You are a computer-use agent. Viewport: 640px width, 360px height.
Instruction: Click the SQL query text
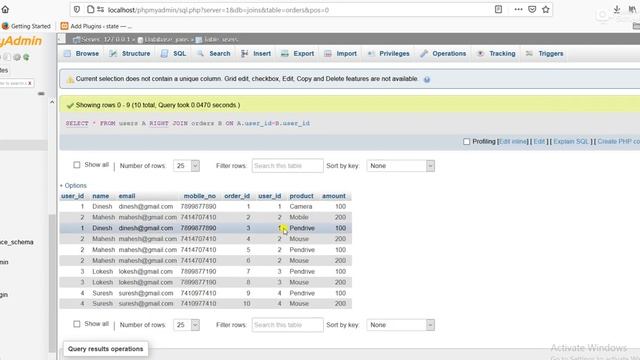[x=188, y=123]
